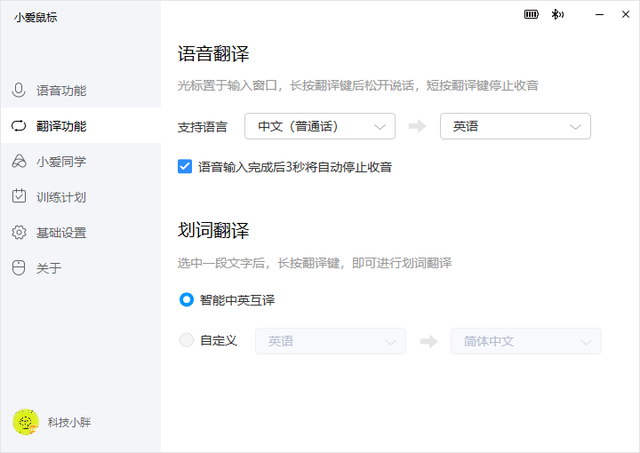Select the 智能中英互译 radio button
Viewport: 640px width, 453px height.
(187, 300)
